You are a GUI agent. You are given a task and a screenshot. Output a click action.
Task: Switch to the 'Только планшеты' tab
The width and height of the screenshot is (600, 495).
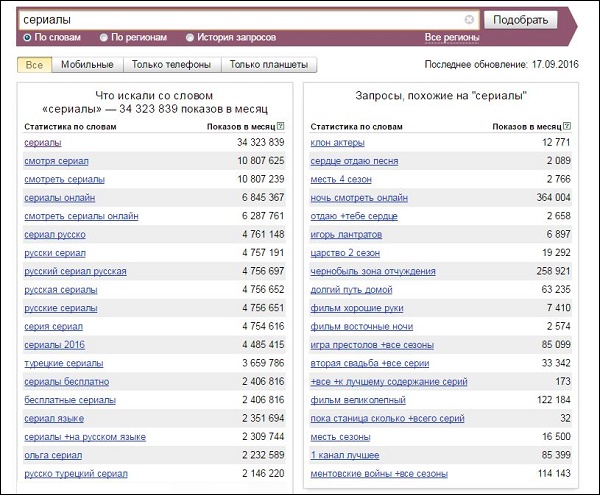pos(269,65)
